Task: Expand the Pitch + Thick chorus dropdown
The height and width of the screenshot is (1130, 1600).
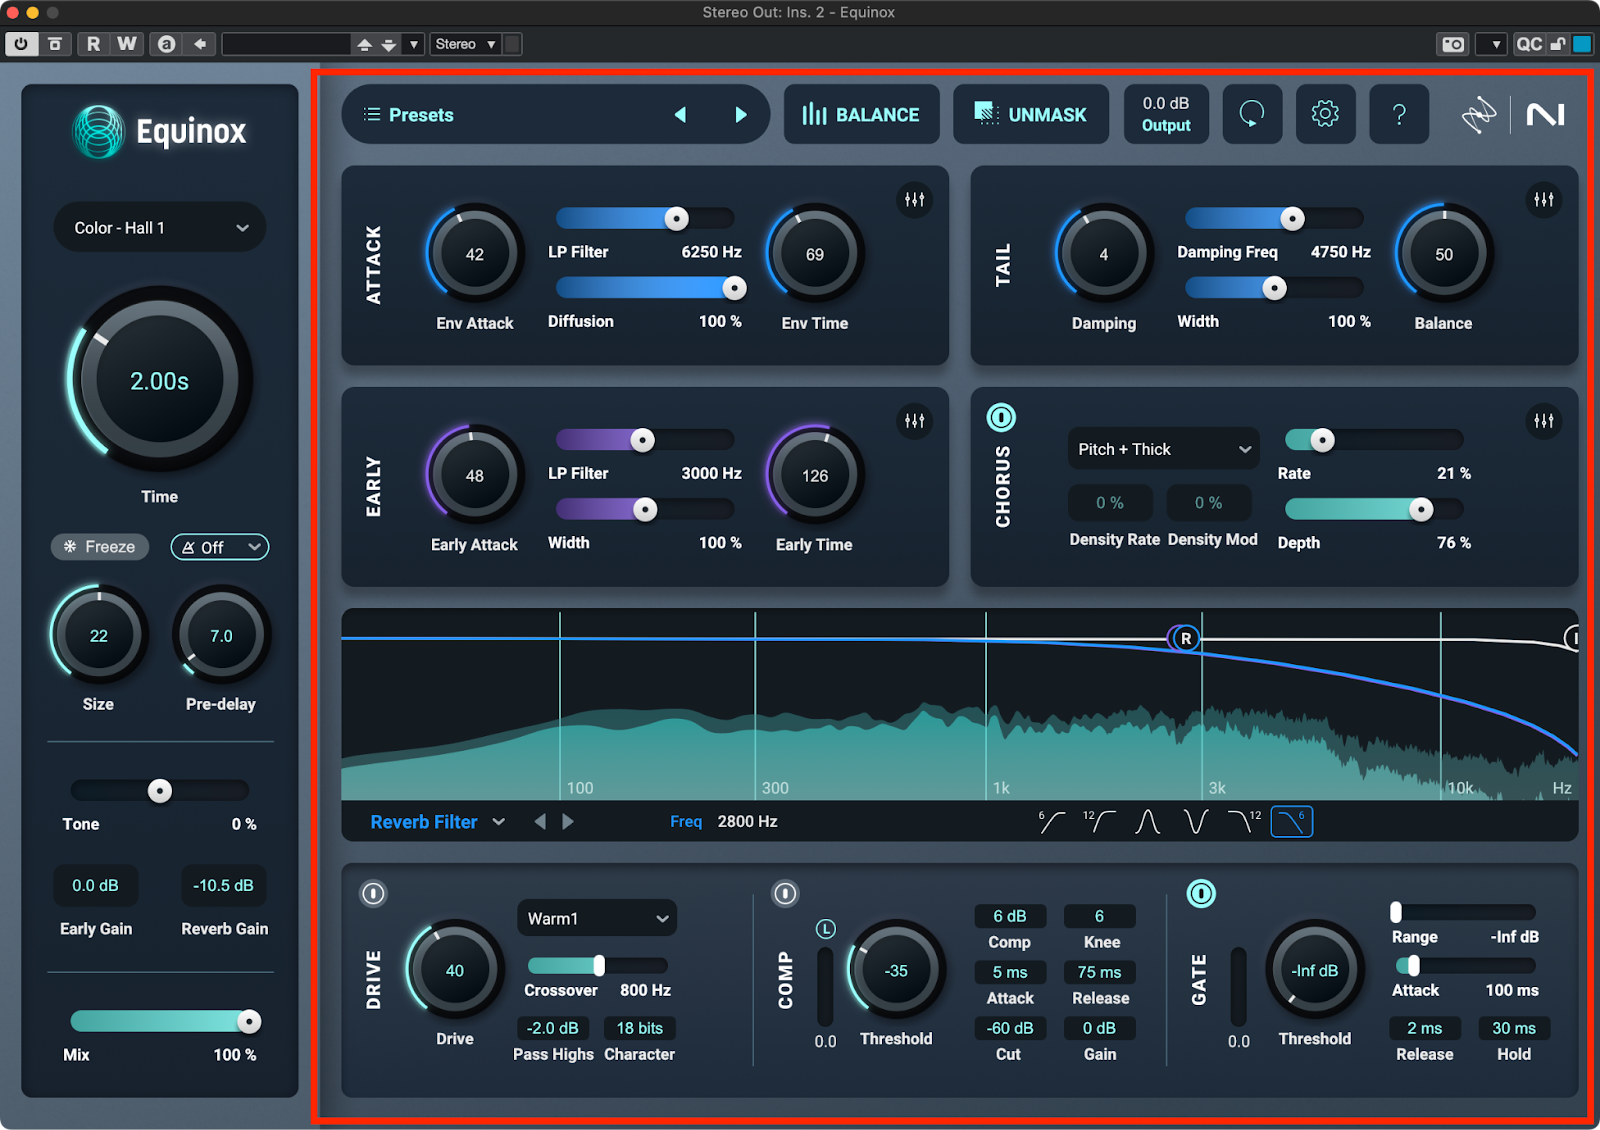Action: tap(1163, 449)
